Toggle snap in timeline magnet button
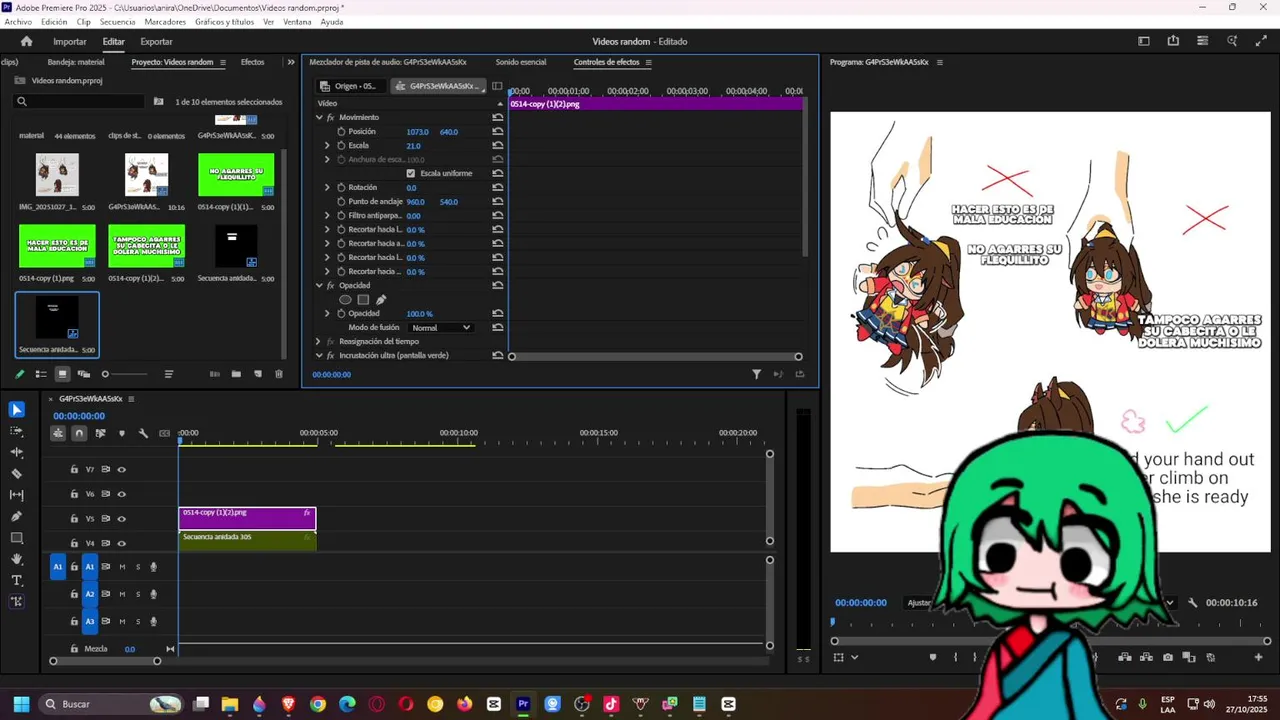1280x720 pixels. pyautogui.click(x=79, y=433)
